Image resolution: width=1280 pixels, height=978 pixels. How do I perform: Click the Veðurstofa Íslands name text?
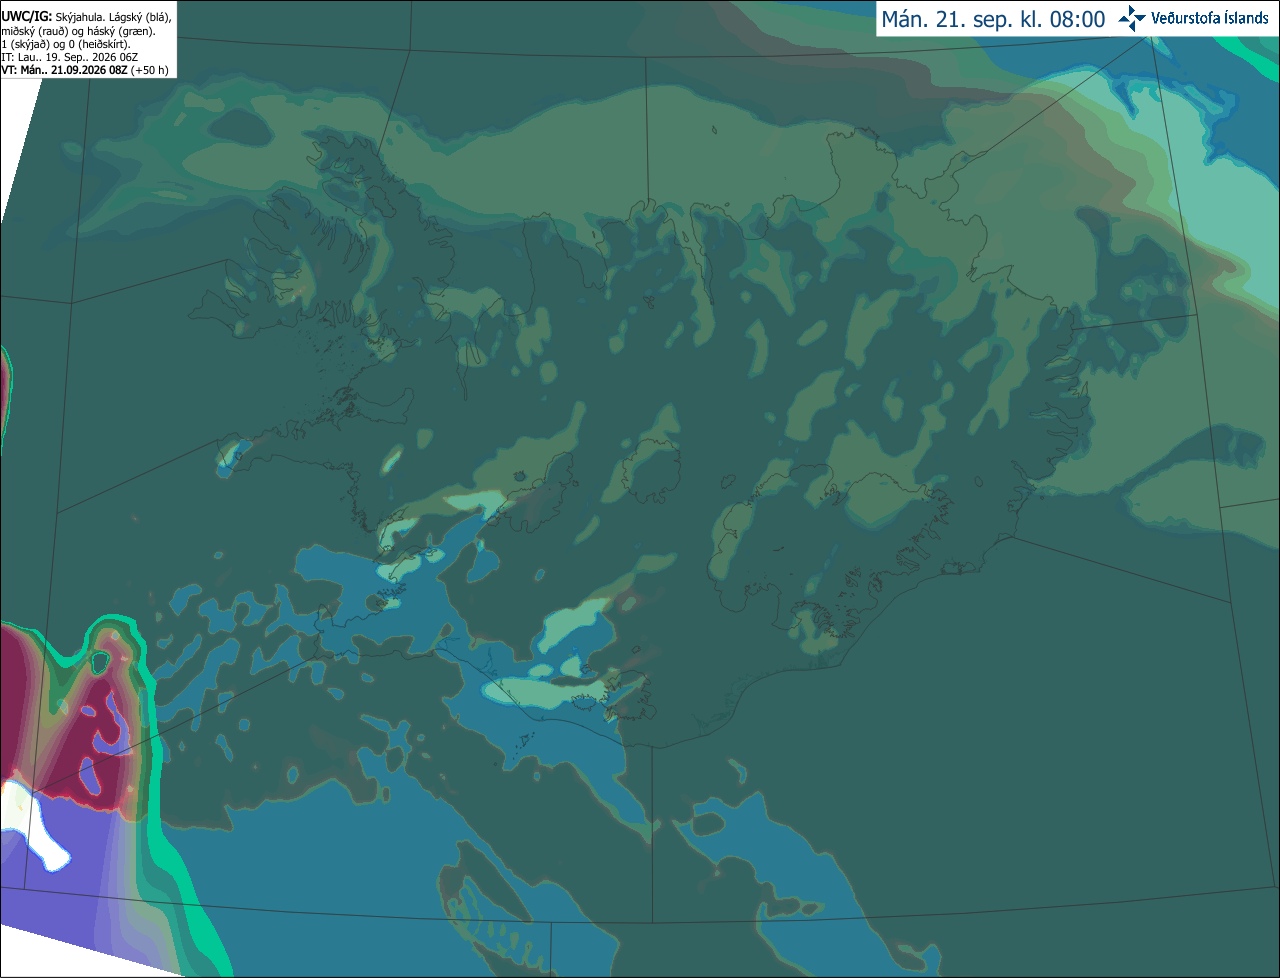1210,18
